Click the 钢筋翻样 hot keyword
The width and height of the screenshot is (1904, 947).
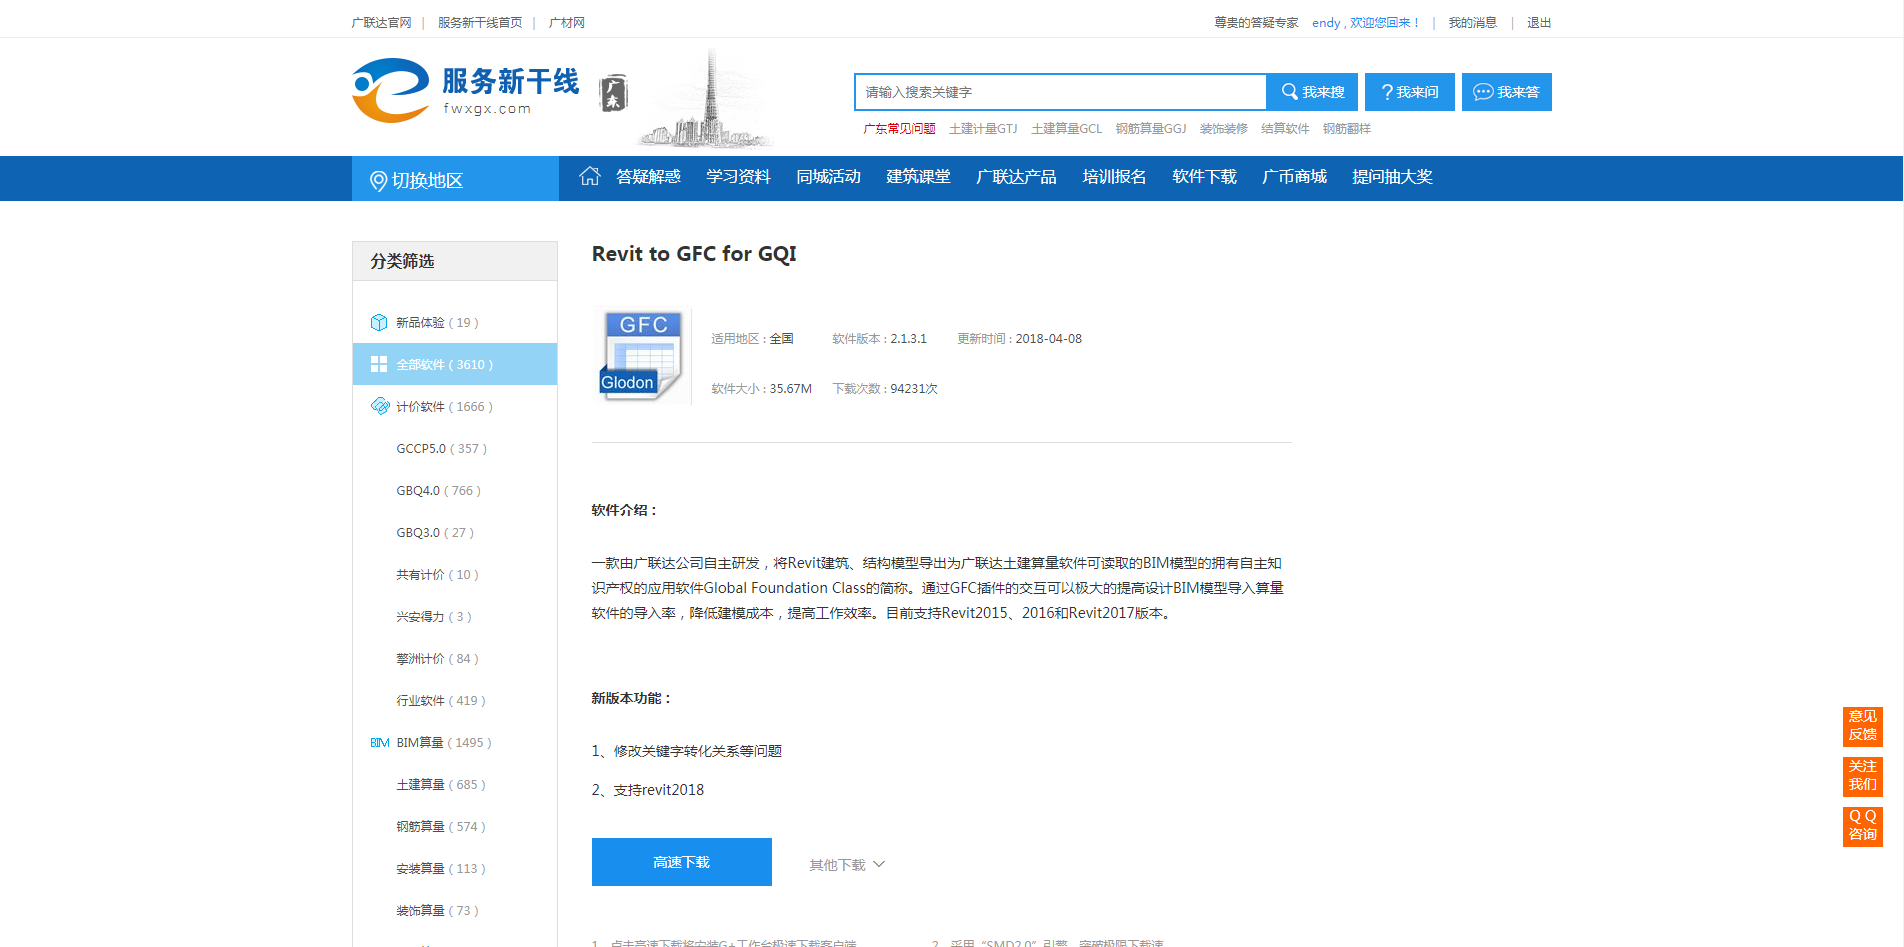point(1346,129)
